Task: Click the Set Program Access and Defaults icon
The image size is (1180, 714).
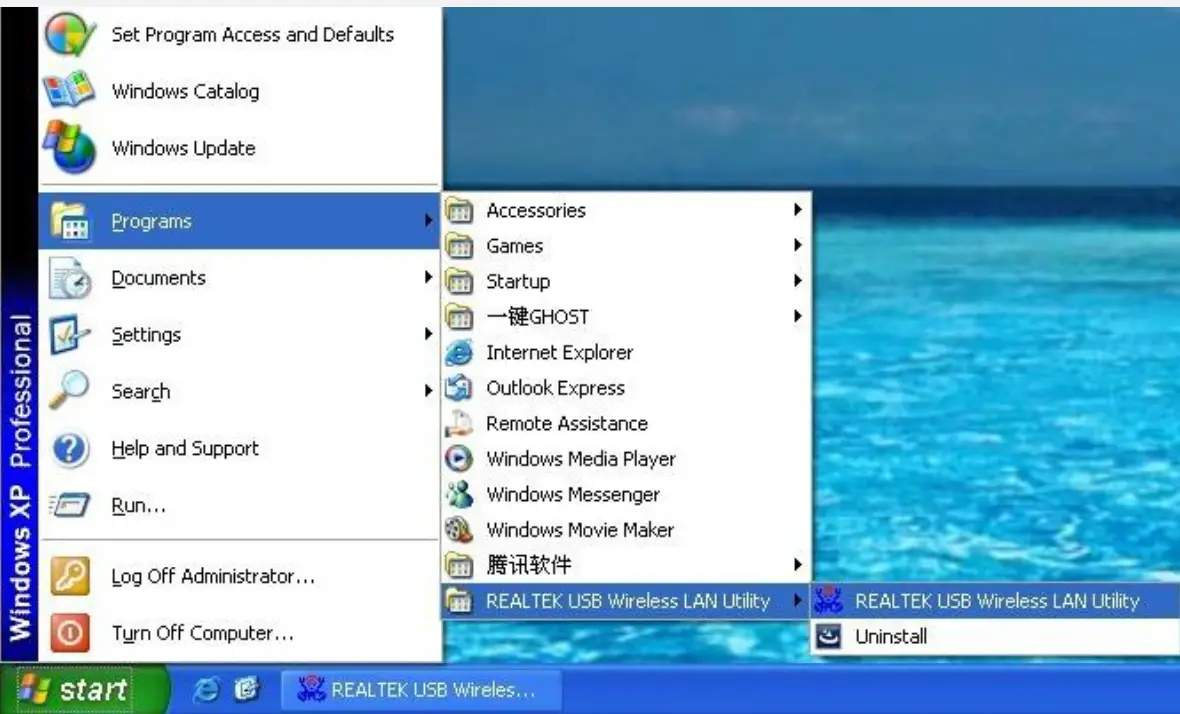Action: (x=69, y=33)
